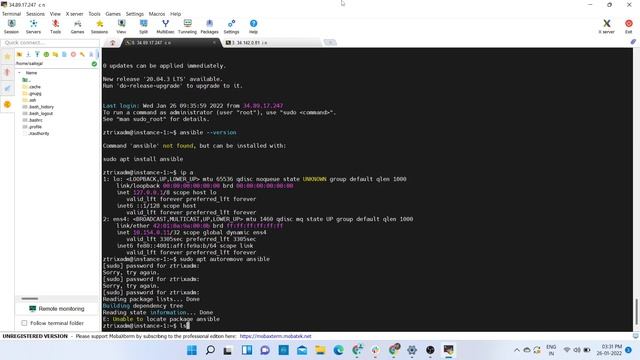Open the Terminal menu
The width and height of the screenshot is (640, 360).
[11, 14]
